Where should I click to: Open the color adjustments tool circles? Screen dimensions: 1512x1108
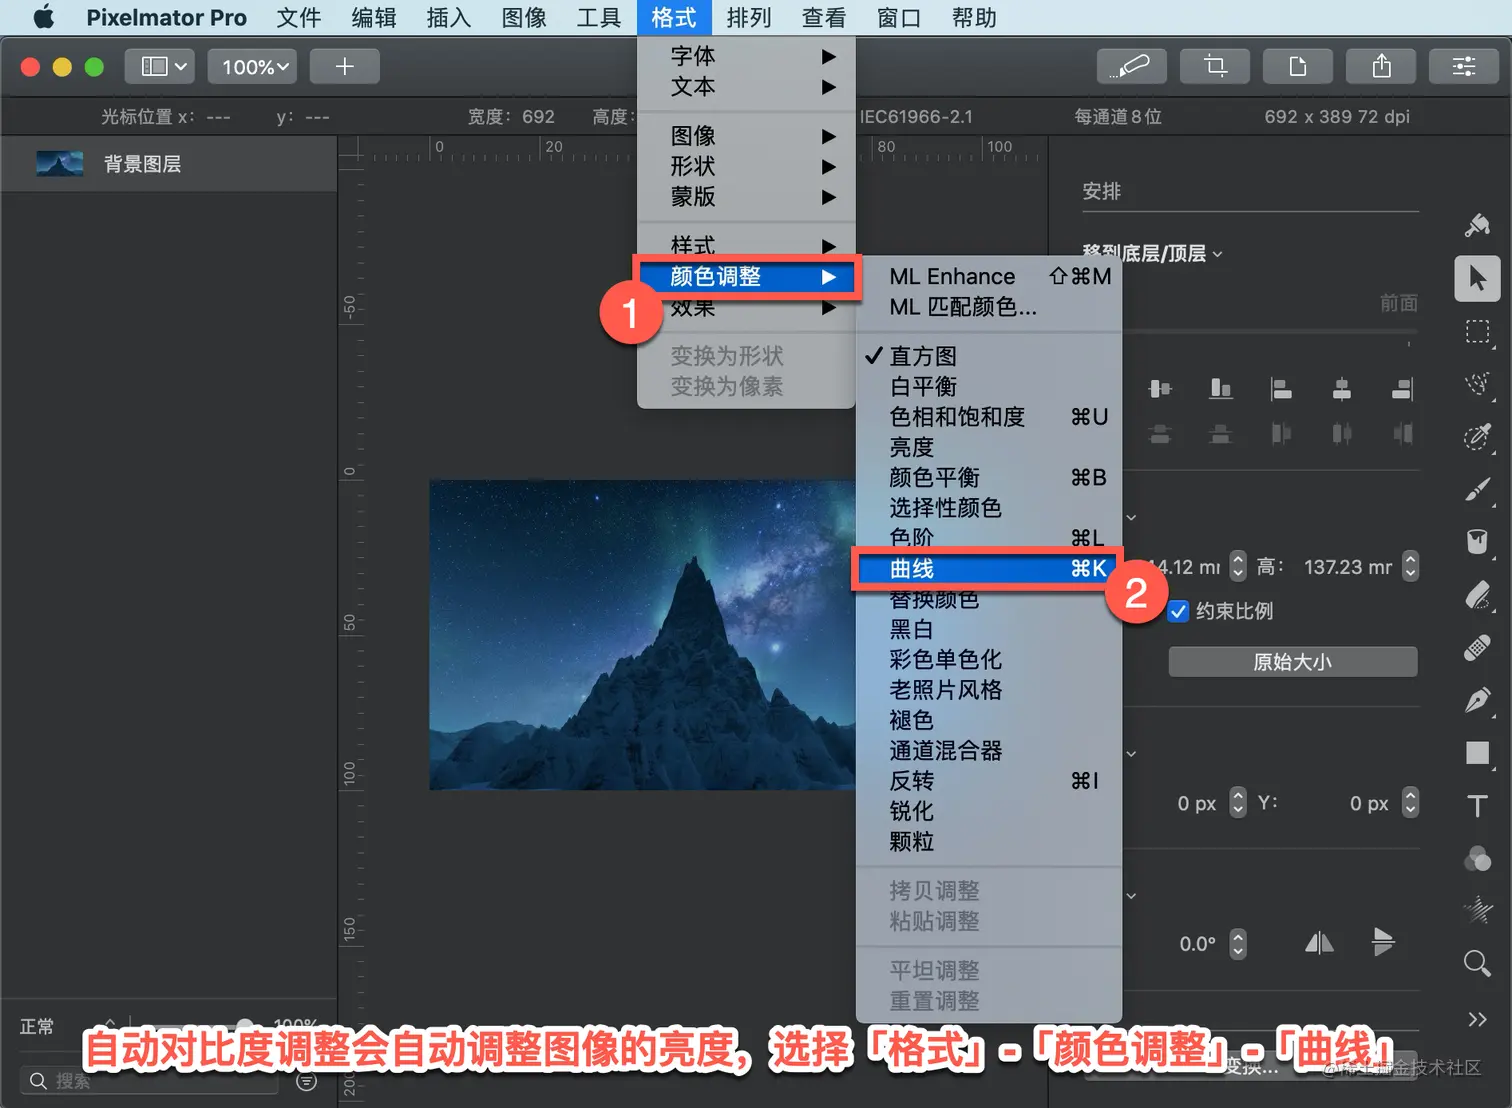(x=1477, y=859)
